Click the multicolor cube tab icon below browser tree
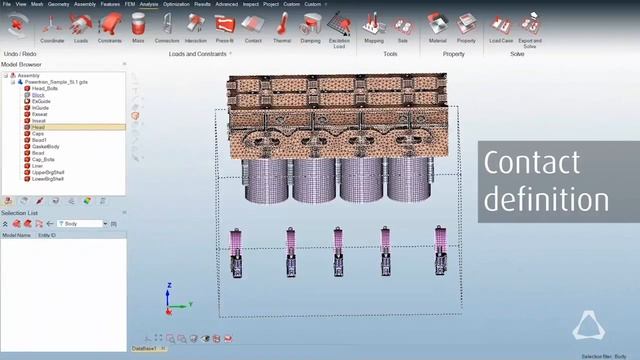Viewport: 640px width, 360px height. click(x=87, y=201)
